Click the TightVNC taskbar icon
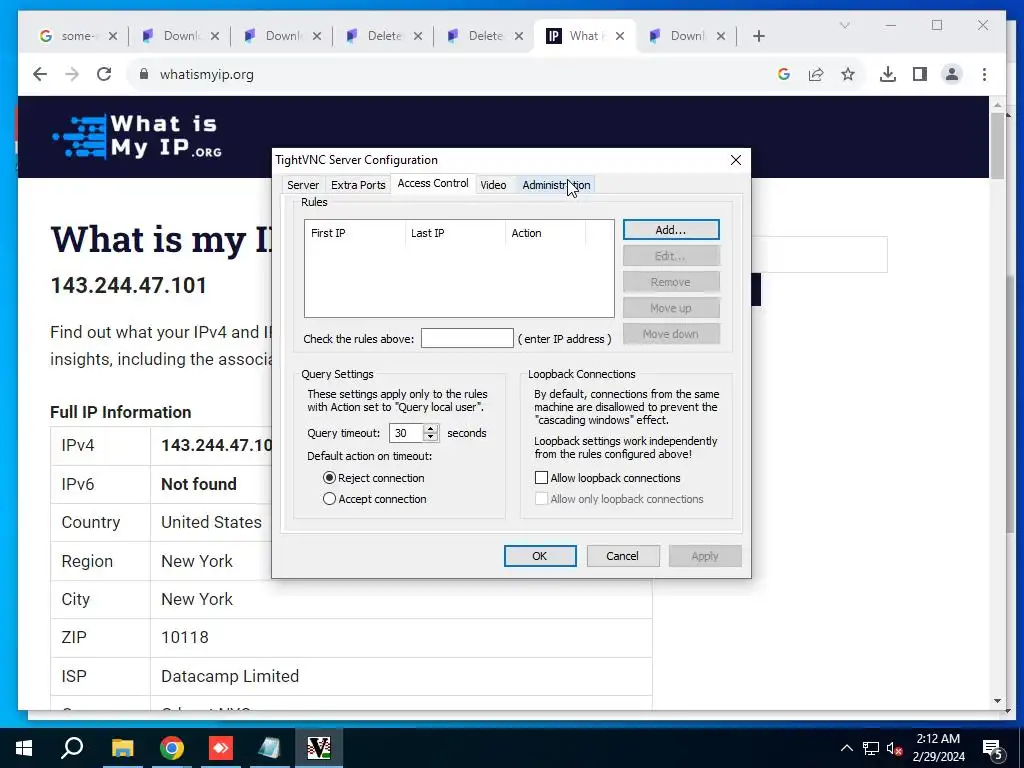 point(319,748)
